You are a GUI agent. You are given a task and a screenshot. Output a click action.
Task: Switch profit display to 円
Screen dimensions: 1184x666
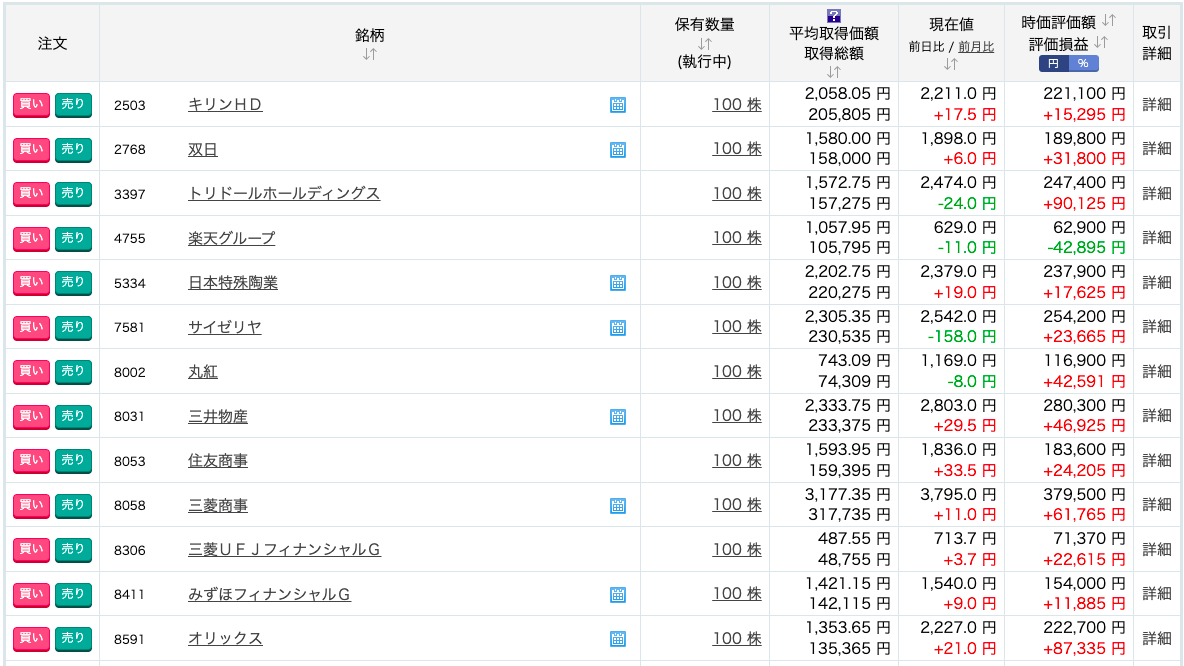tap(1053, 63)
